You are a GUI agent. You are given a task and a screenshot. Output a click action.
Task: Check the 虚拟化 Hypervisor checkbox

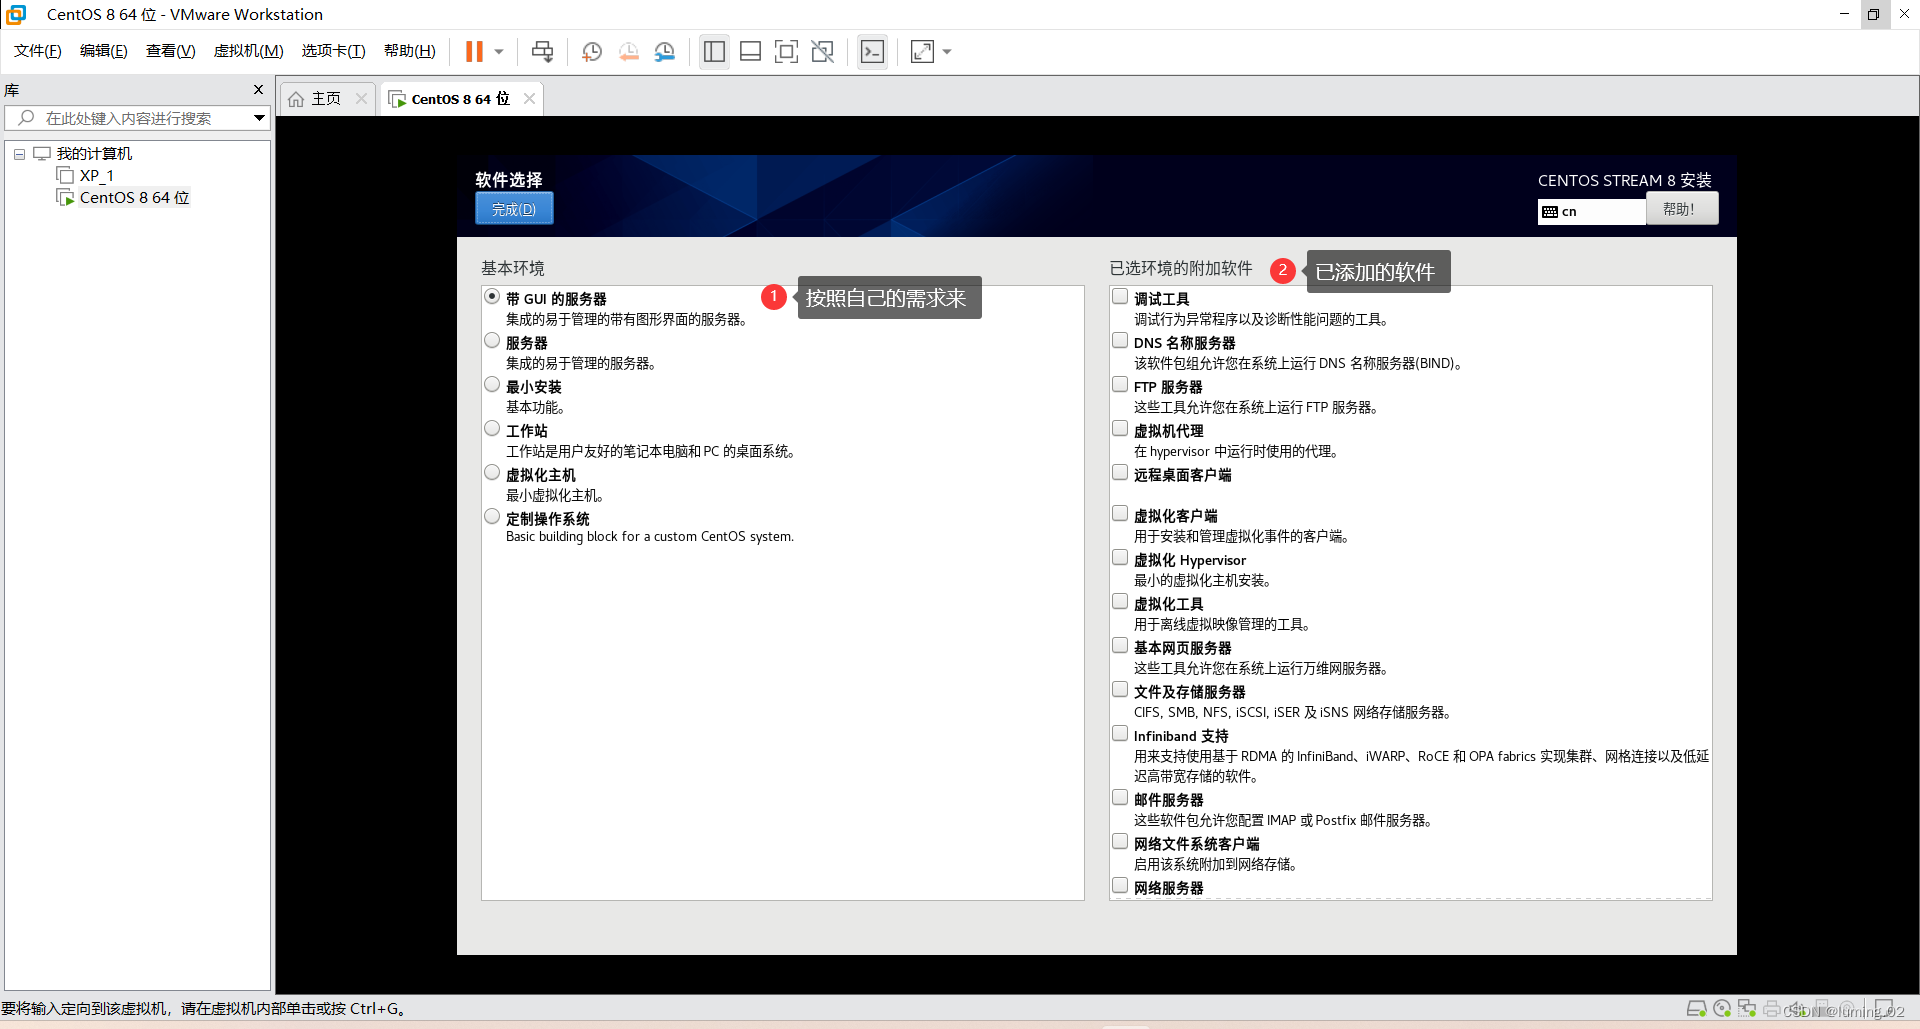1120,557
